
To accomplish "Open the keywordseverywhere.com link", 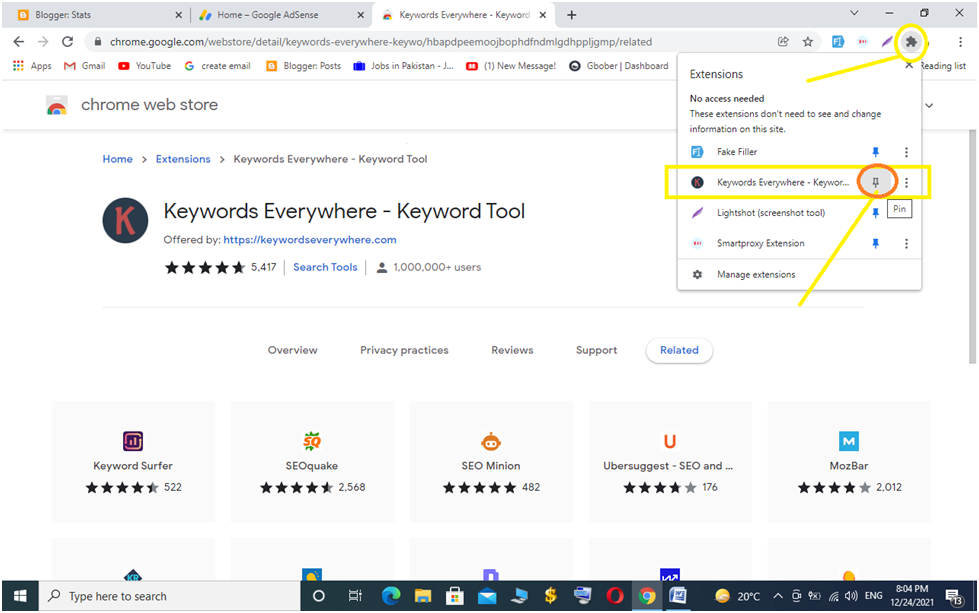I will point(310,240).
